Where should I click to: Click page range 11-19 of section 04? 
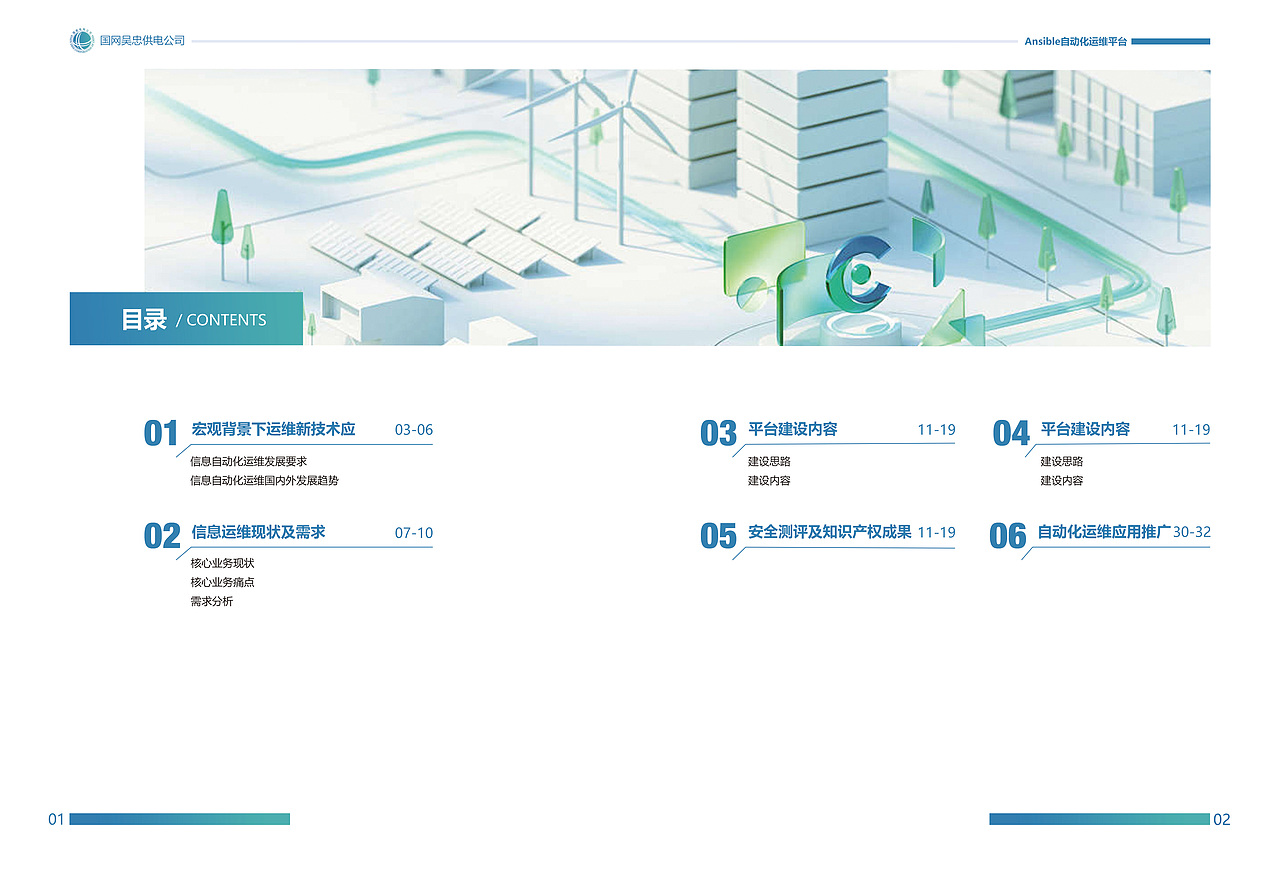coord(1191,430)
